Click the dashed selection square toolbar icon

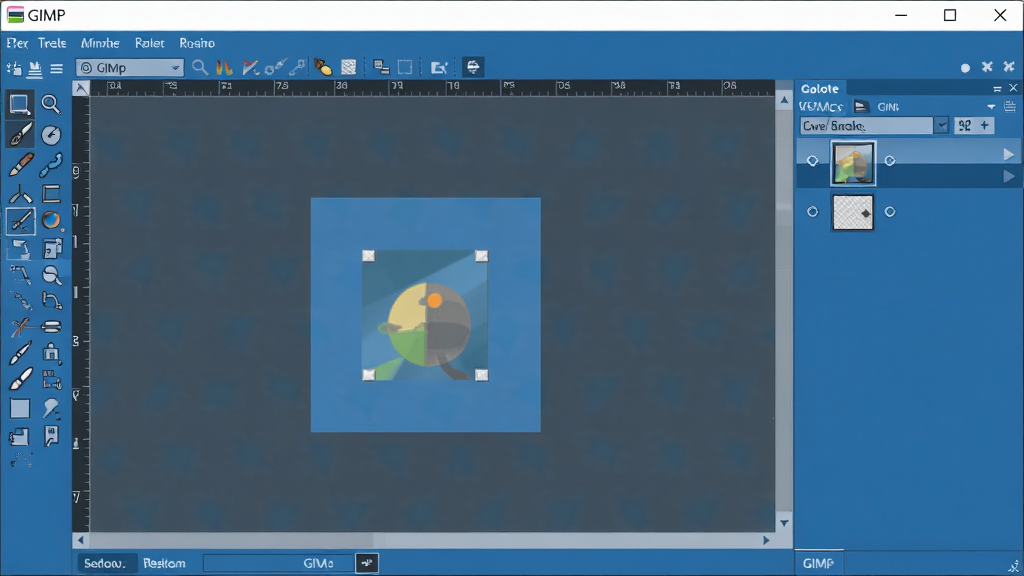pos(405,67)
